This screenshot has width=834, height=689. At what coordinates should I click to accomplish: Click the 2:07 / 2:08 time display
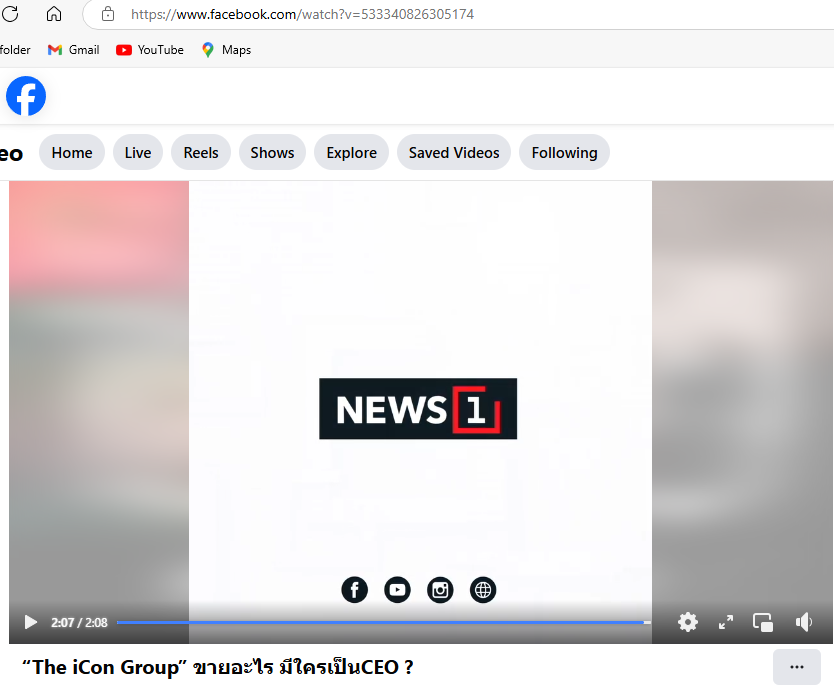pyautogui.click(x=79, y=622)
